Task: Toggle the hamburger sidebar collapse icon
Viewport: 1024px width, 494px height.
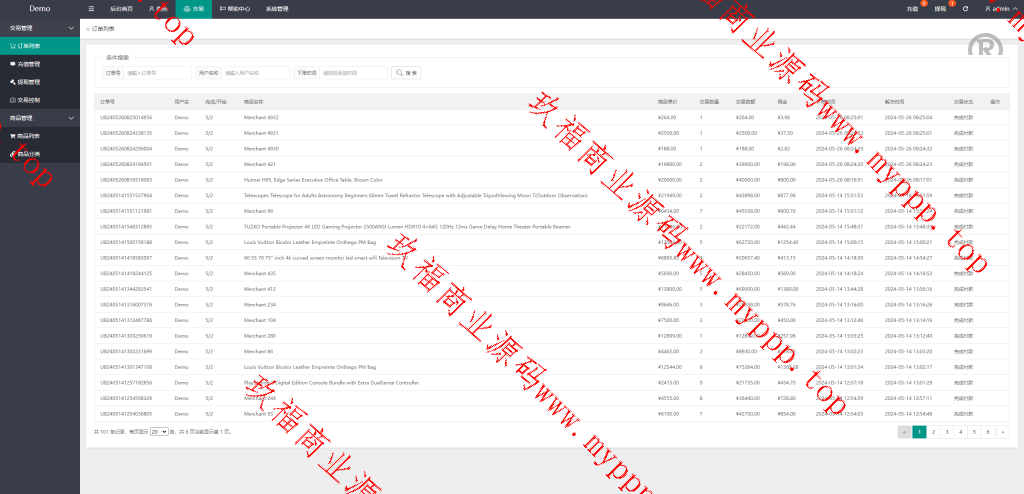Action: 92,8
